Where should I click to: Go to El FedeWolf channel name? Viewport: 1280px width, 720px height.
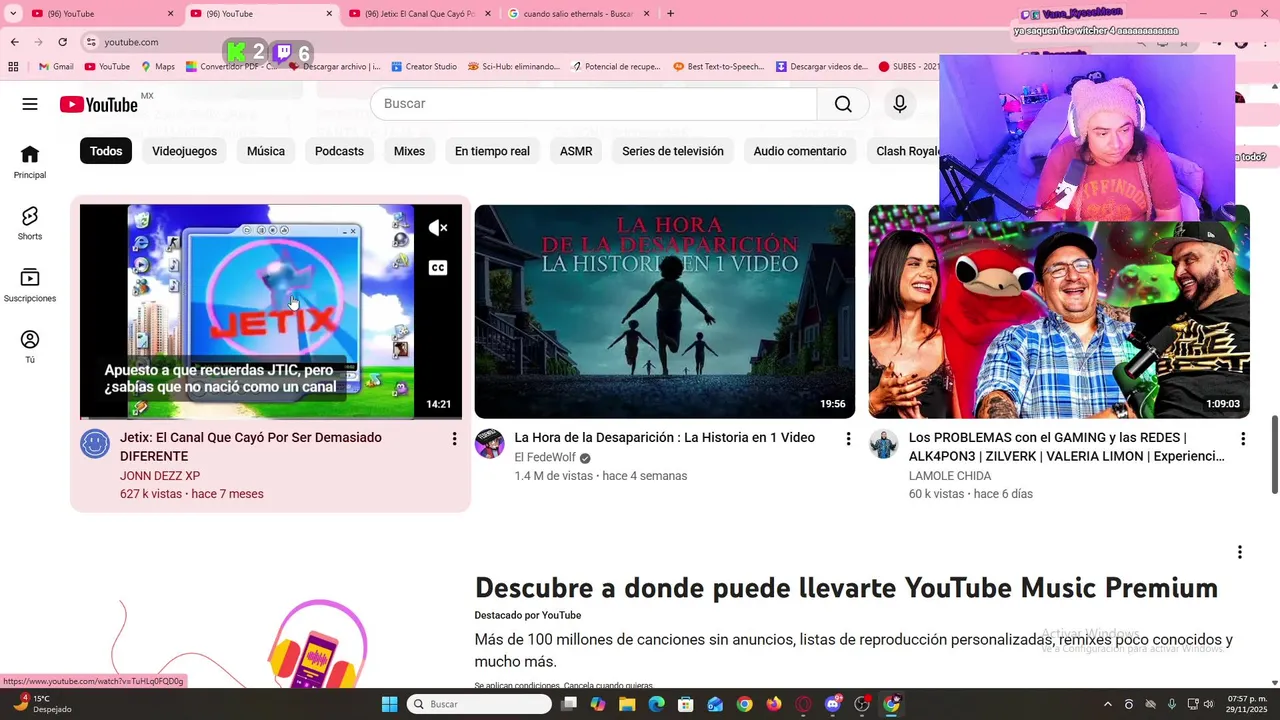545,458
